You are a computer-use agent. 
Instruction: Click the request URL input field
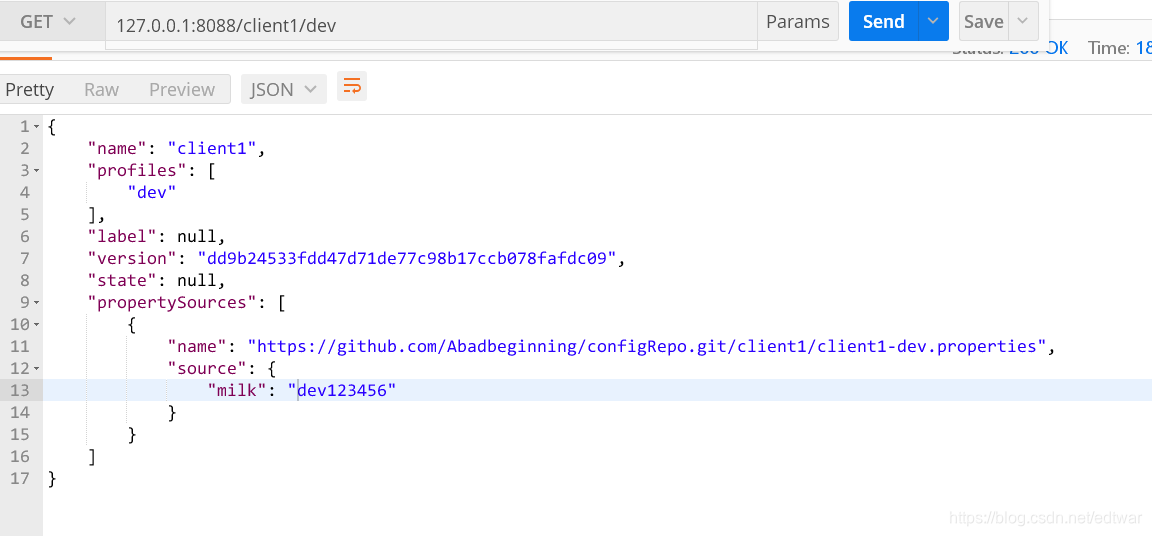[431, 26]
